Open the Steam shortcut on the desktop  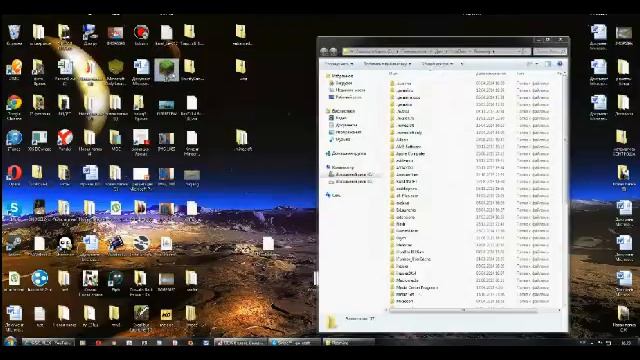[x=14, y=245]
